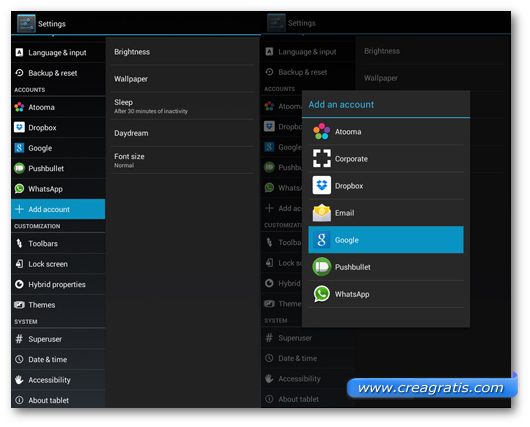Select Atooma account in left settings list
This screenshot has height=427, width=530.
click(x=58, y=107)
